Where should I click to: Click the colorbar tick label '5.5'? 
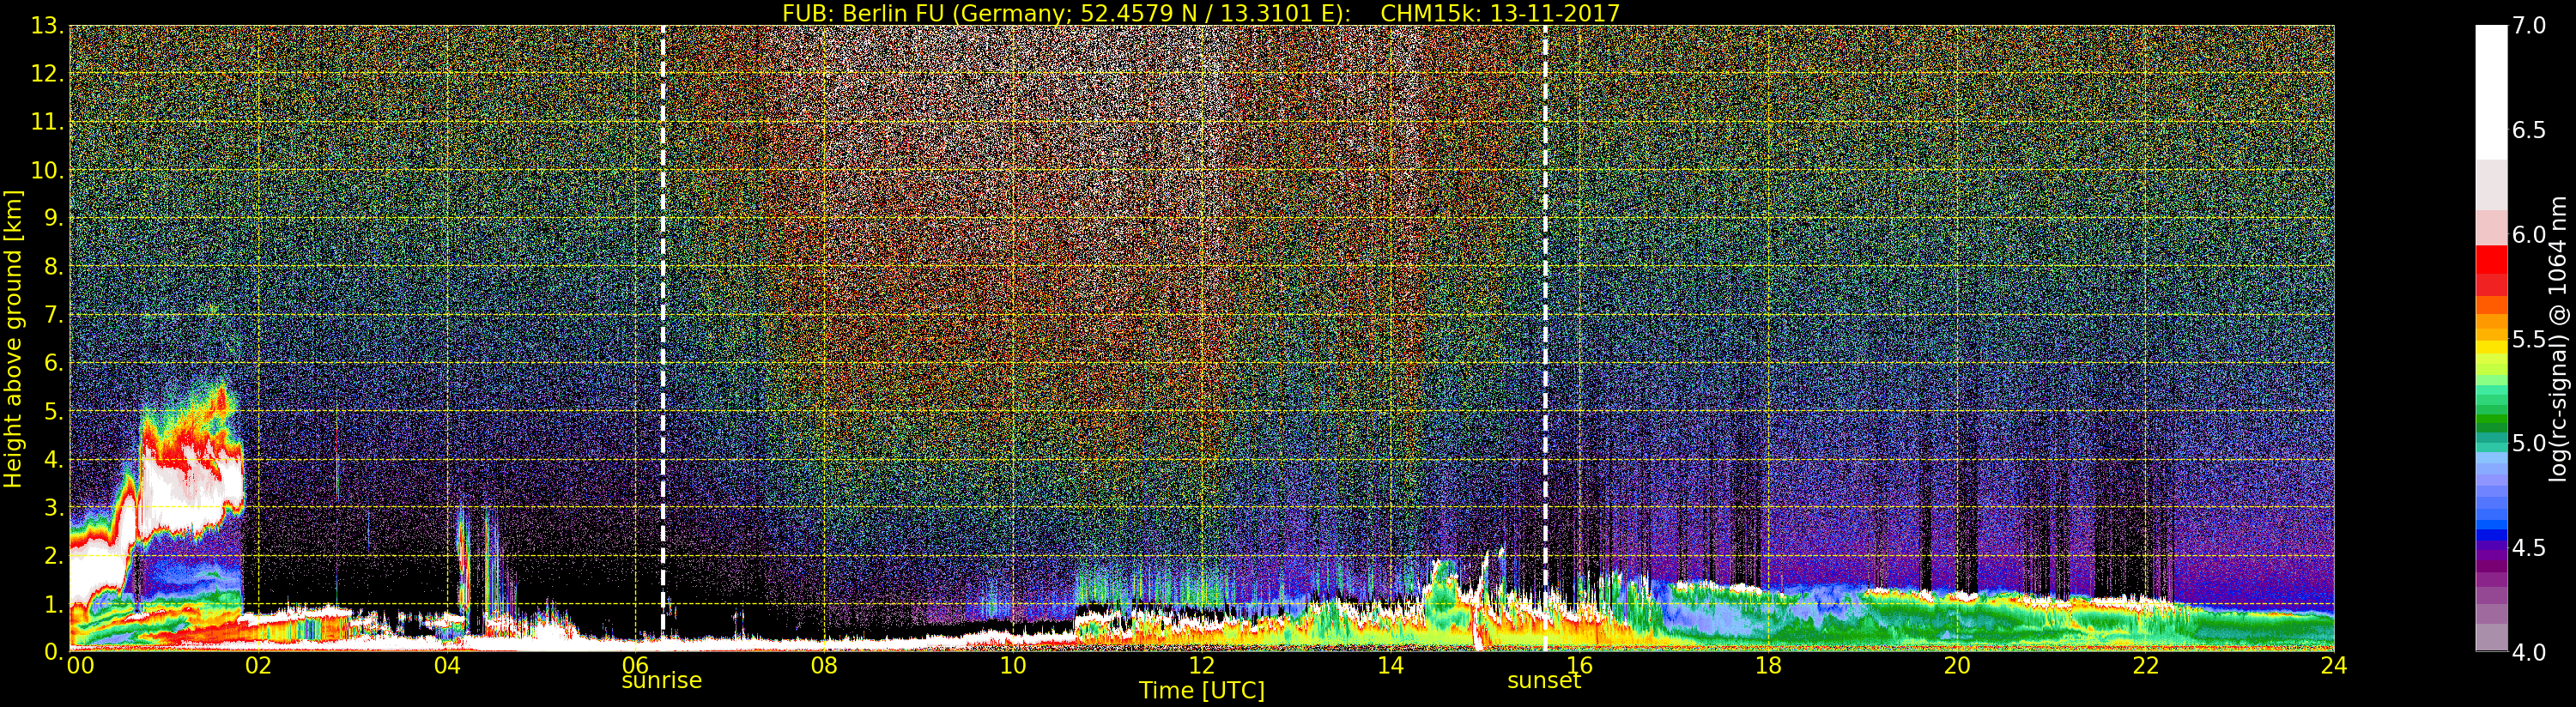pos(2528,339)
